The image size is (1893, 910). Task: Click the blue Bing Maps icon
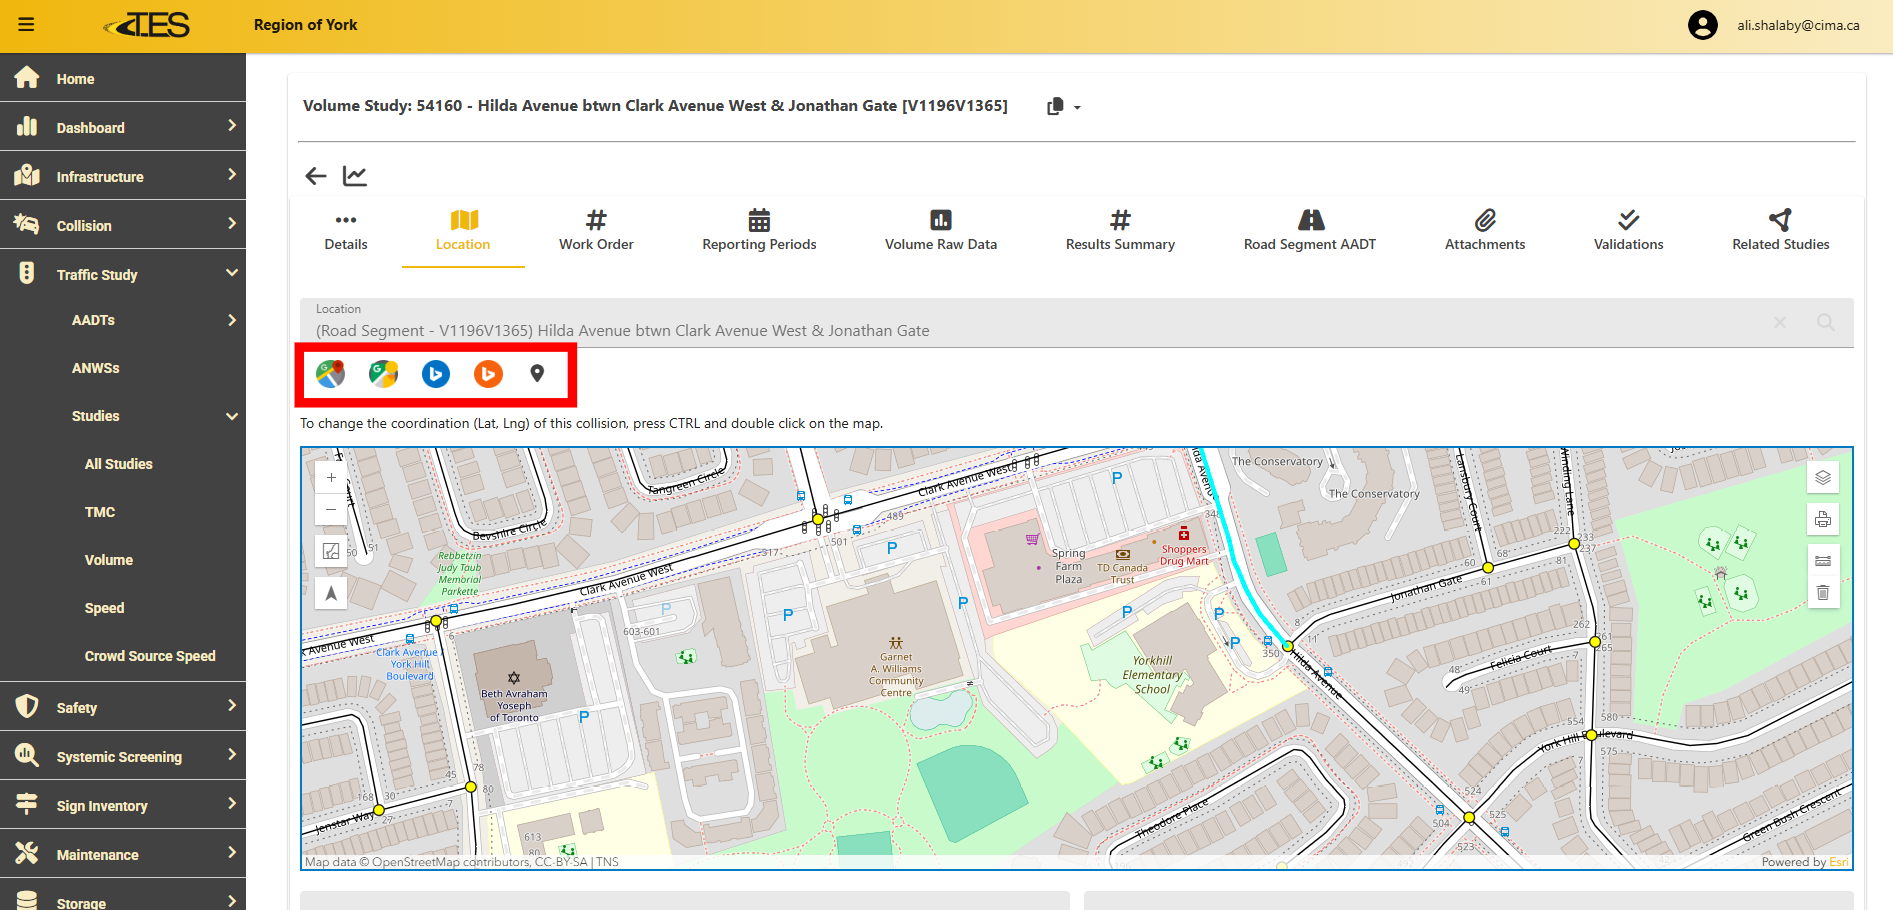436,374
